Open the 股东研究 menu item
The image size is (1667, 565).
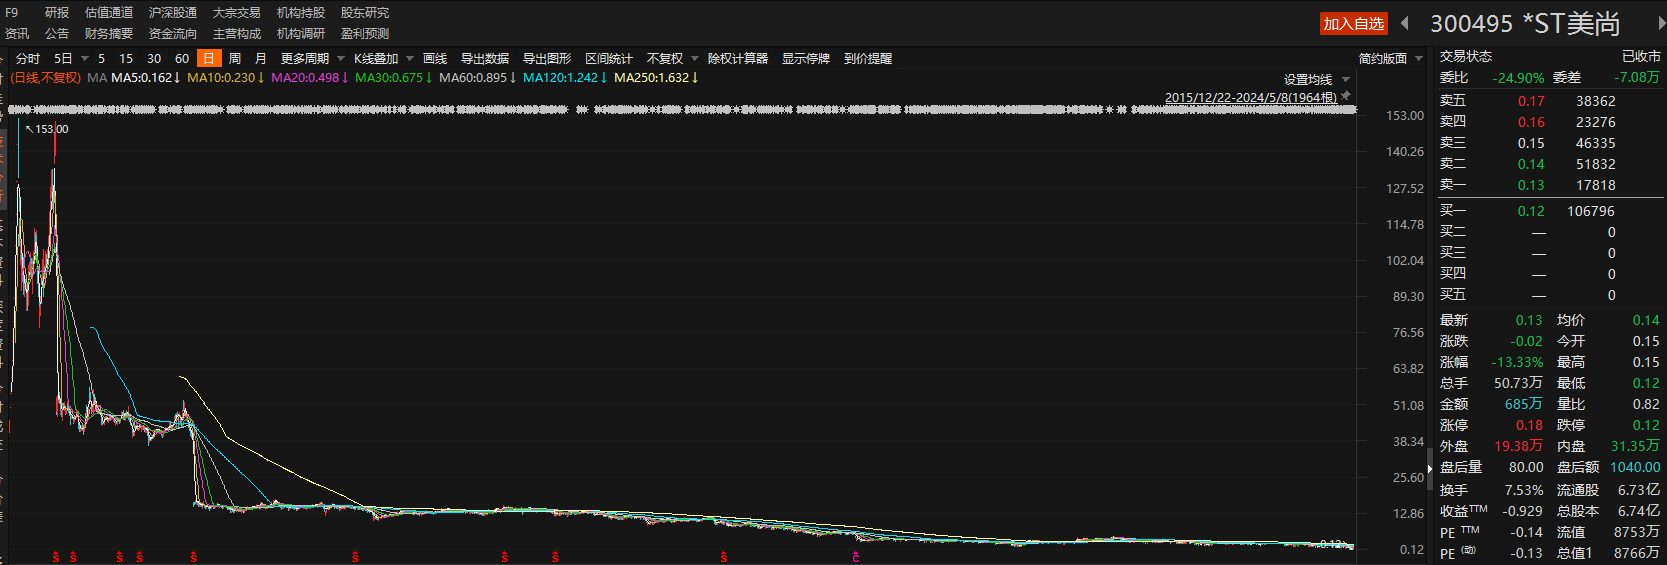[365, 12]
